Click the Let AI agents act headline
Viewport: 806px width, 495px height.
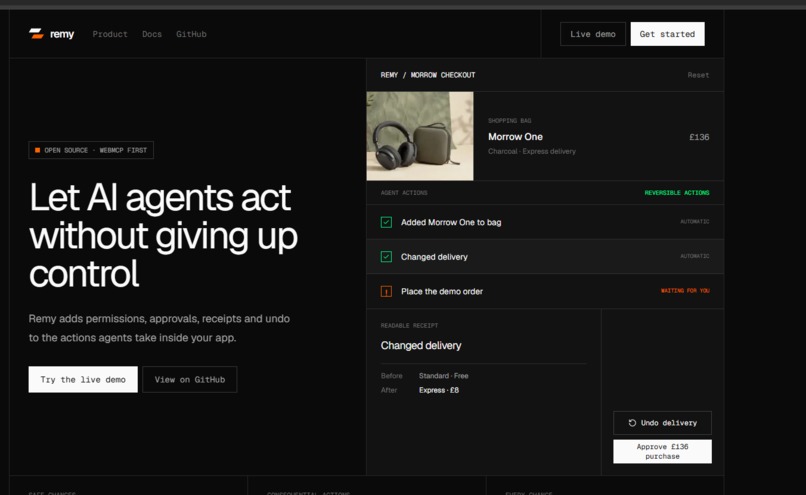pos(163,235)
